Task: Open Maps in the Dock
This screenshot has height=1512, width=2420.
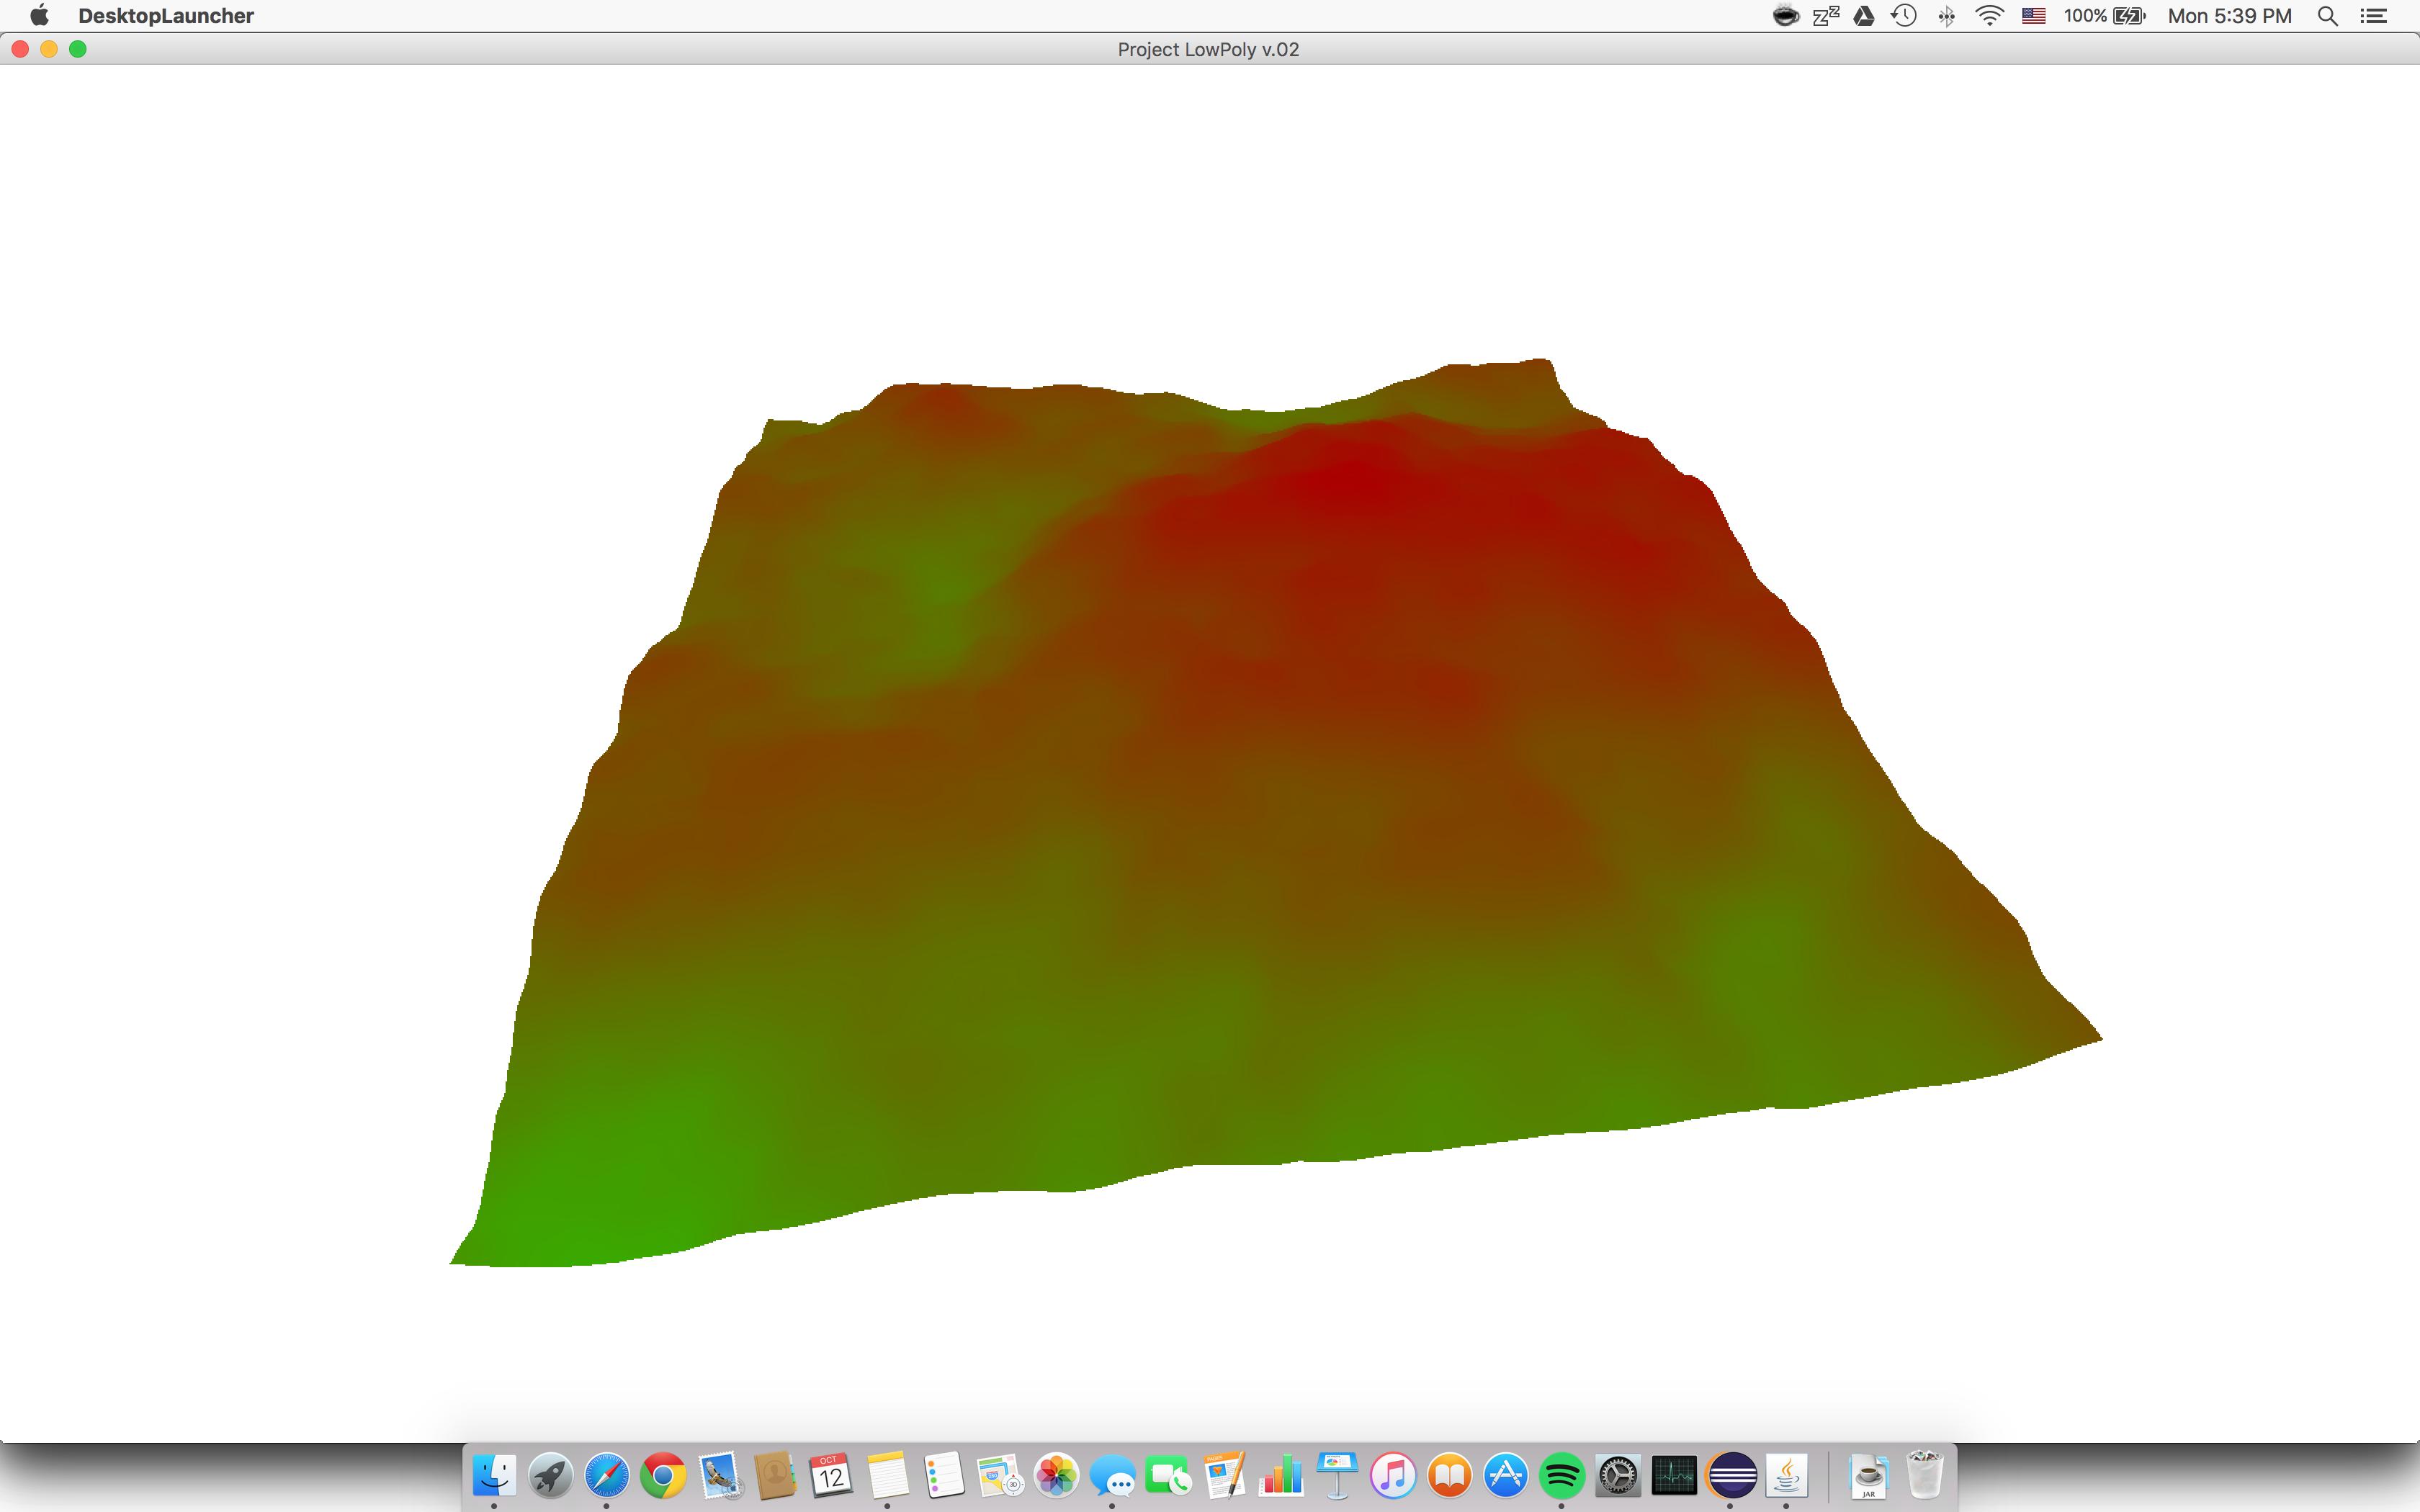Action: [x=999, y=1475]
